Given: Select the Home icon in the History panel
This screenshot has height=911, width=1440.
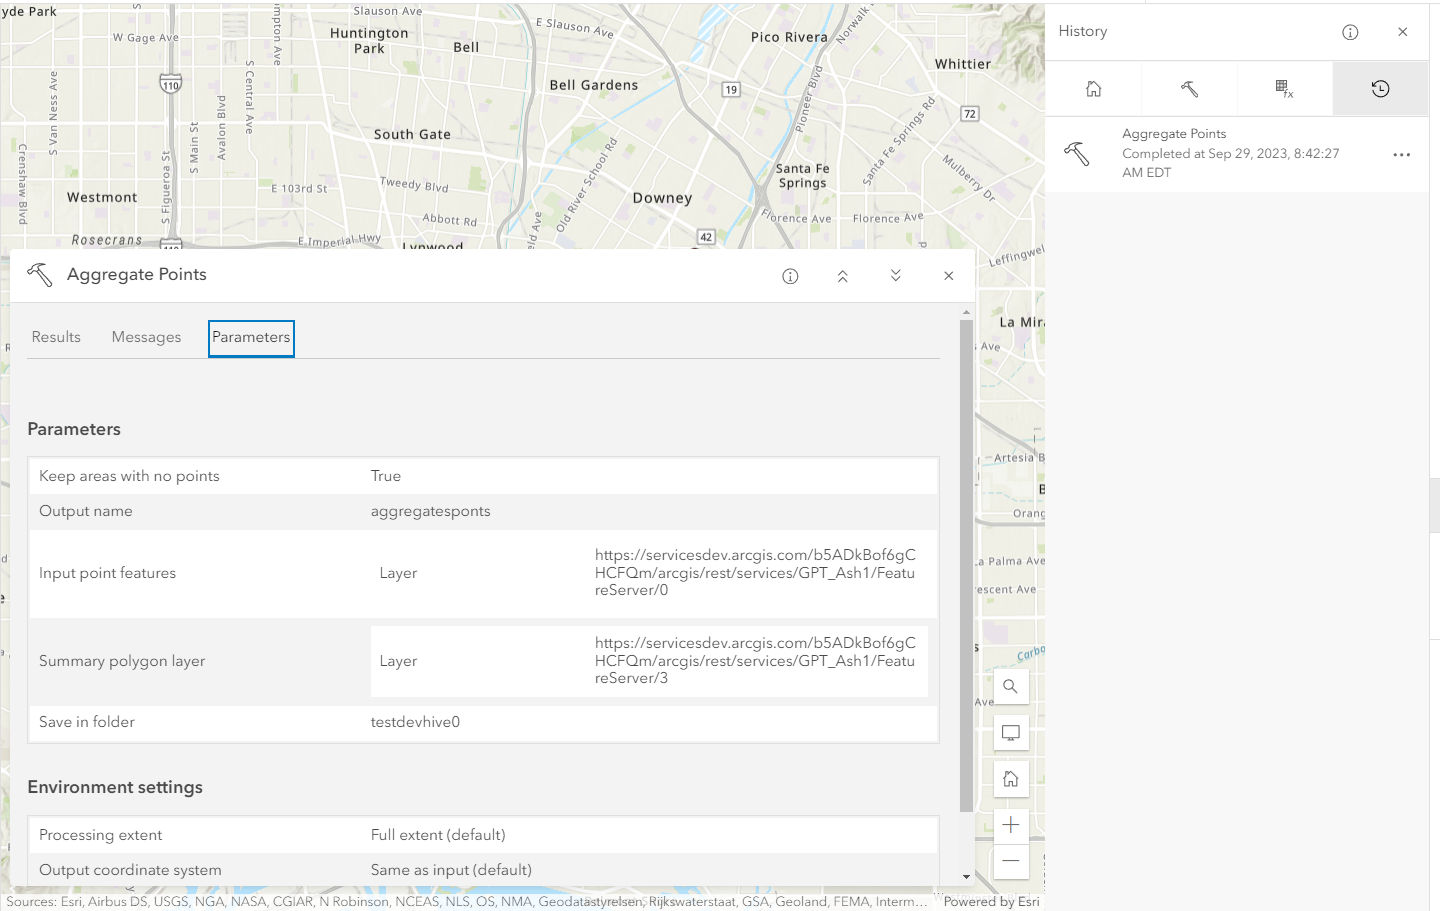Looking at the screenshot, I should point(1093,88).
